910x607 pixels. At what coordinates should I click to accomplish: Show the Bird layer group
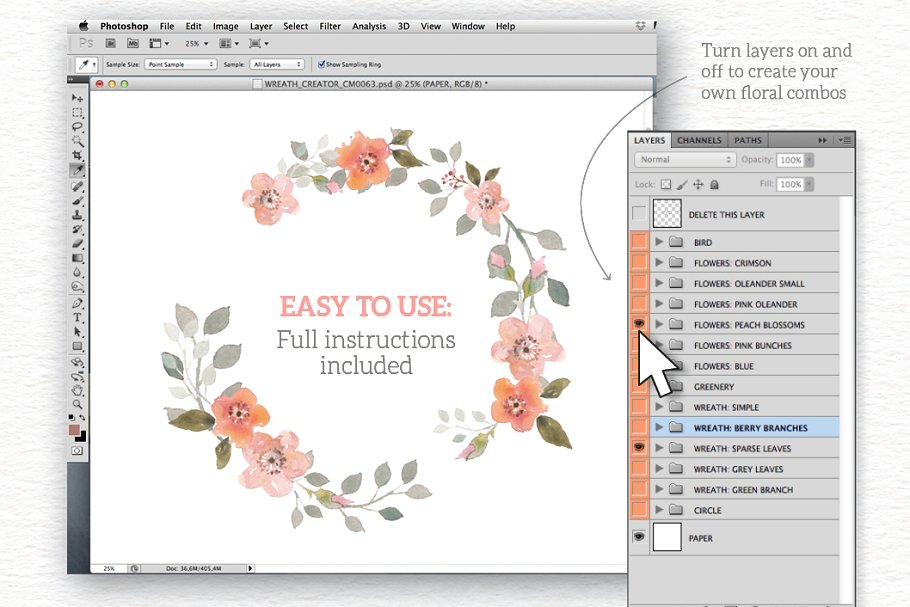639,242
